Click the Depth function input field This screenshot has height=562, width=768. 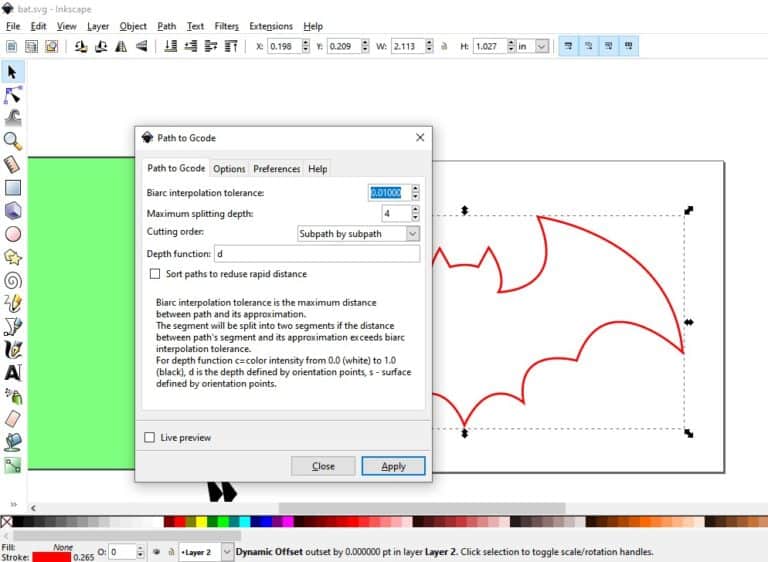317,254
